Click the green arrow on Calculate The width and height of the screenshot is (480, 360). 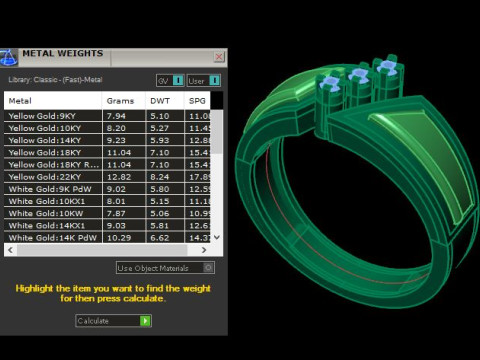click(x=145, y=321)
